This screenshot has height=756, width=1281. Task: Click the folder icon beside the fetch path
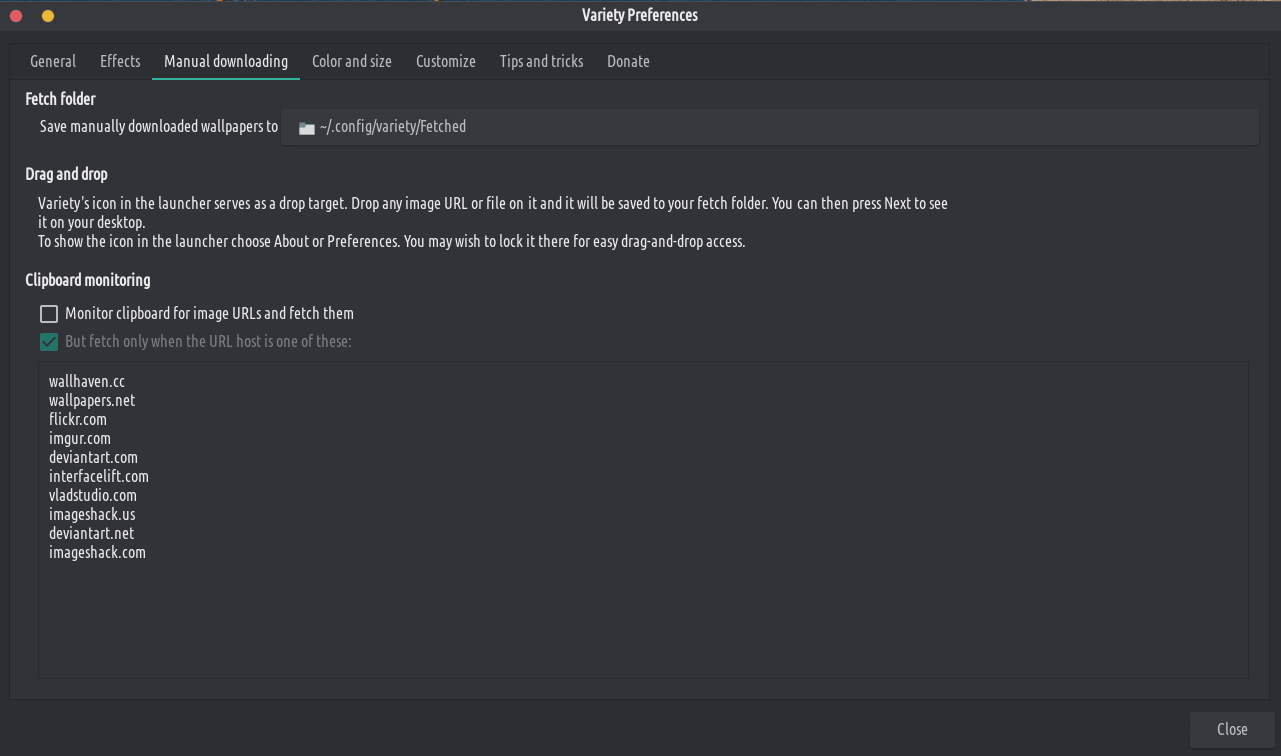(306, 128)
